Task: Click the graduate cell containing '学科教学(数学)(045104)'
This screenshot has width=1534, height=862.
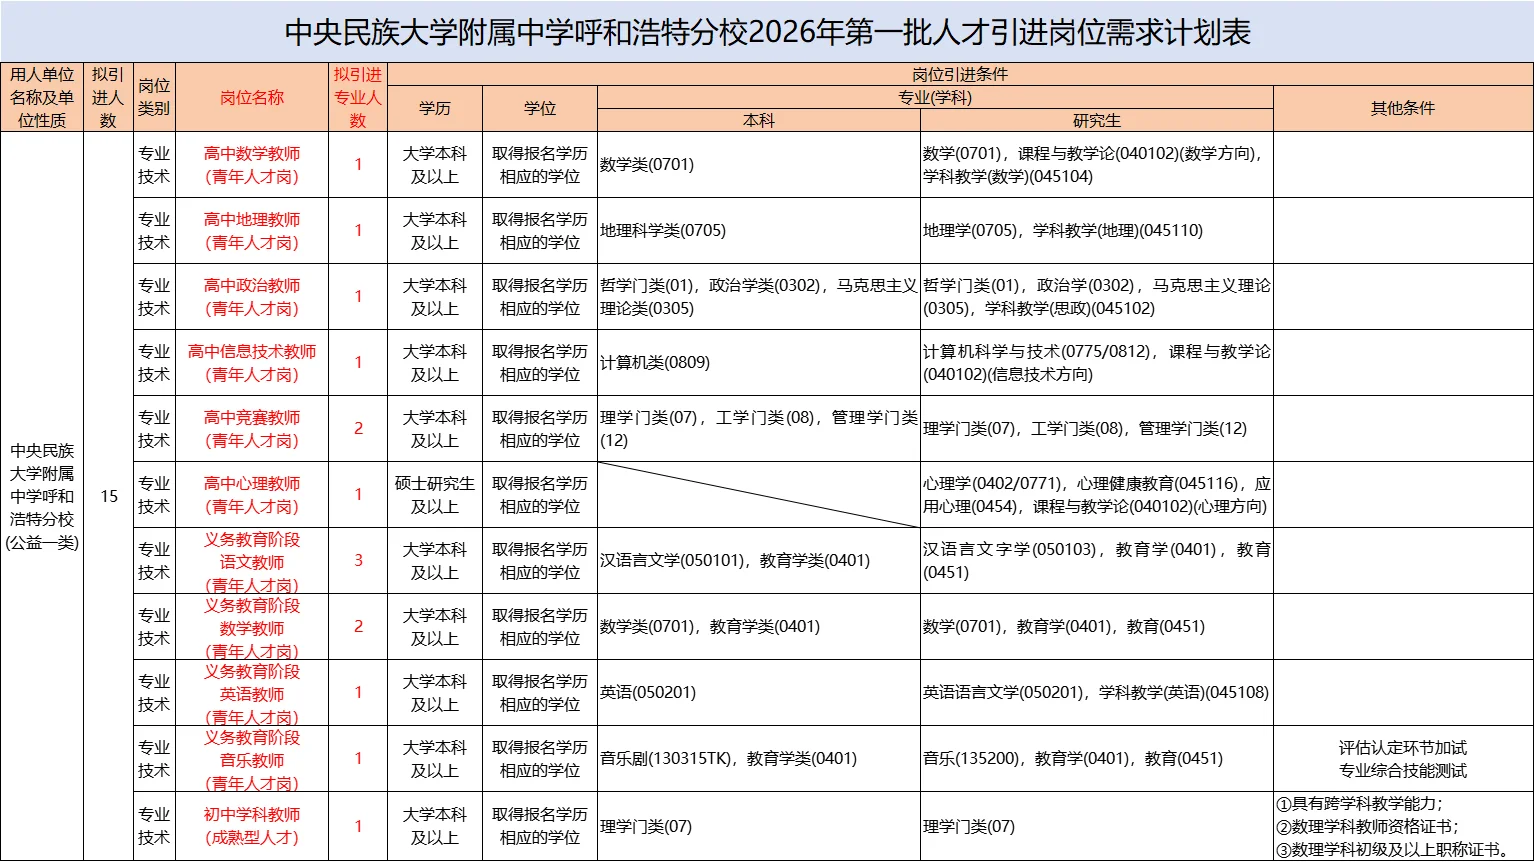Action: 1097,165
